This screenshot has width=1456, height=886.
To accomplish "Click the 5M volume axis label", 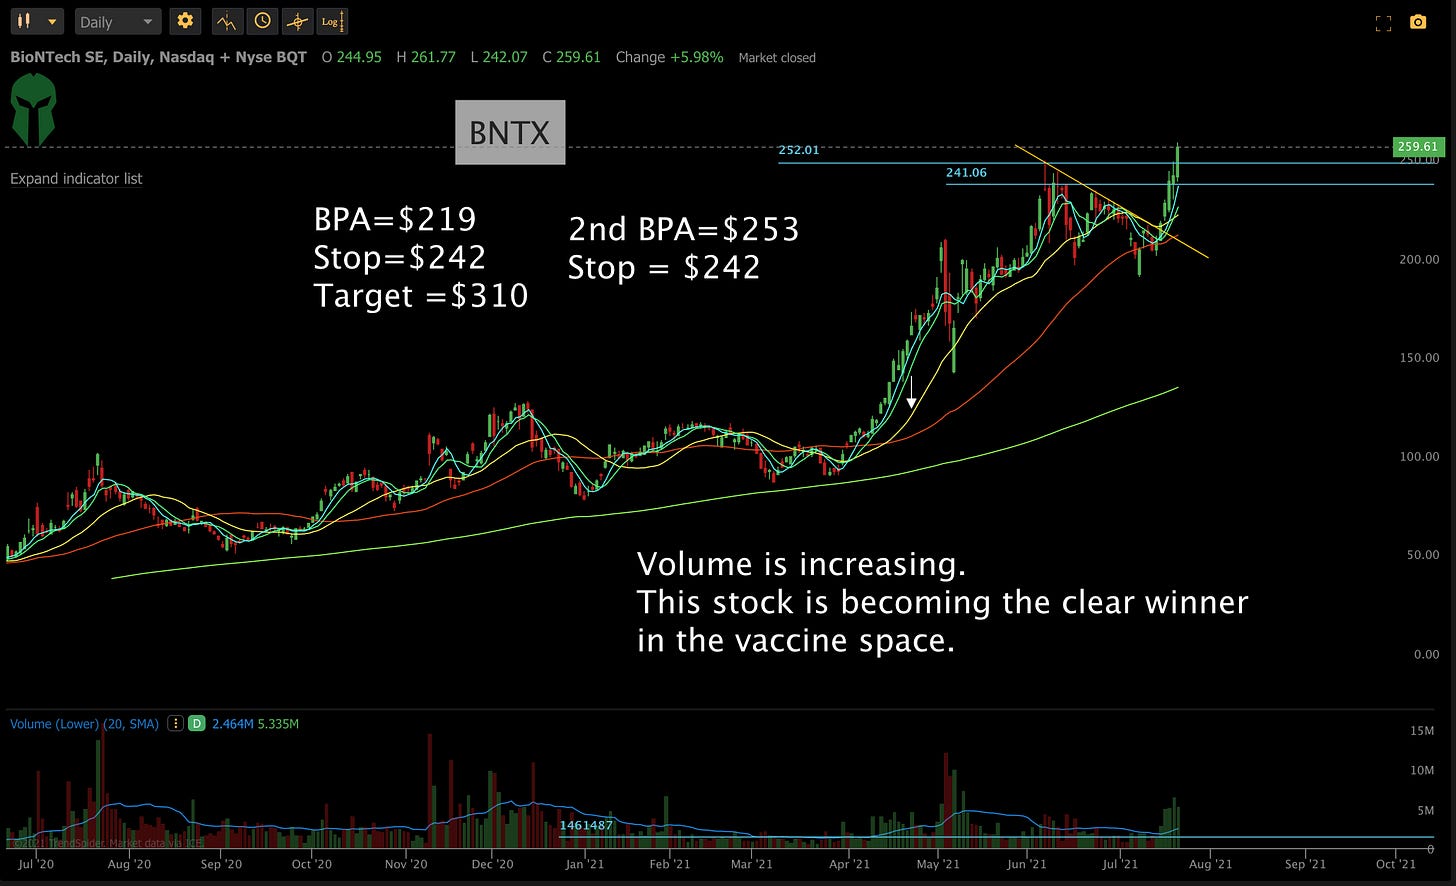I will click(1426, 810).
